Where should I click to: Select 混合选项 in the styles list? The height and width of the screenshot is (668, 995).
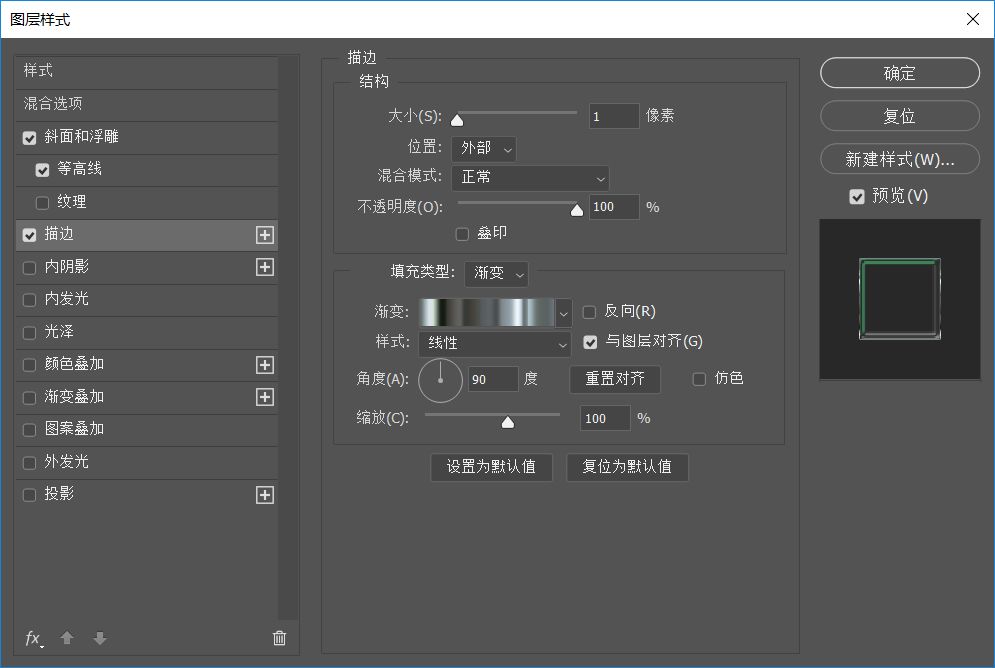click(x=53, y=104)
